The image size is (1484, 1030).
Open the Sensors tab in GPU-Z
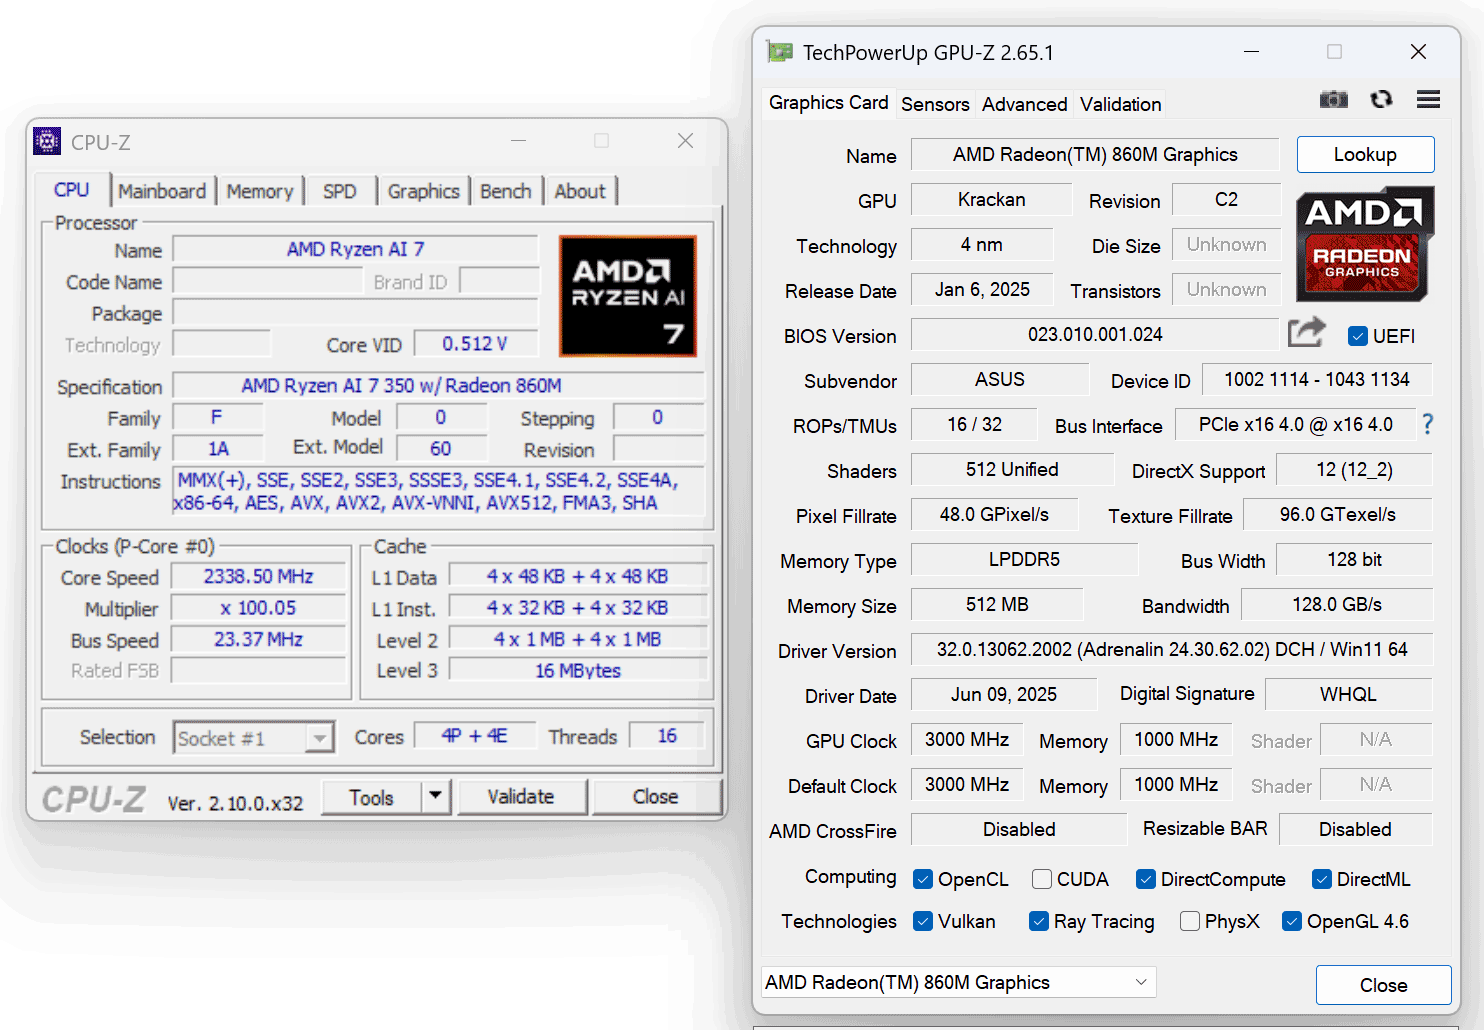[x=935, y=104]
